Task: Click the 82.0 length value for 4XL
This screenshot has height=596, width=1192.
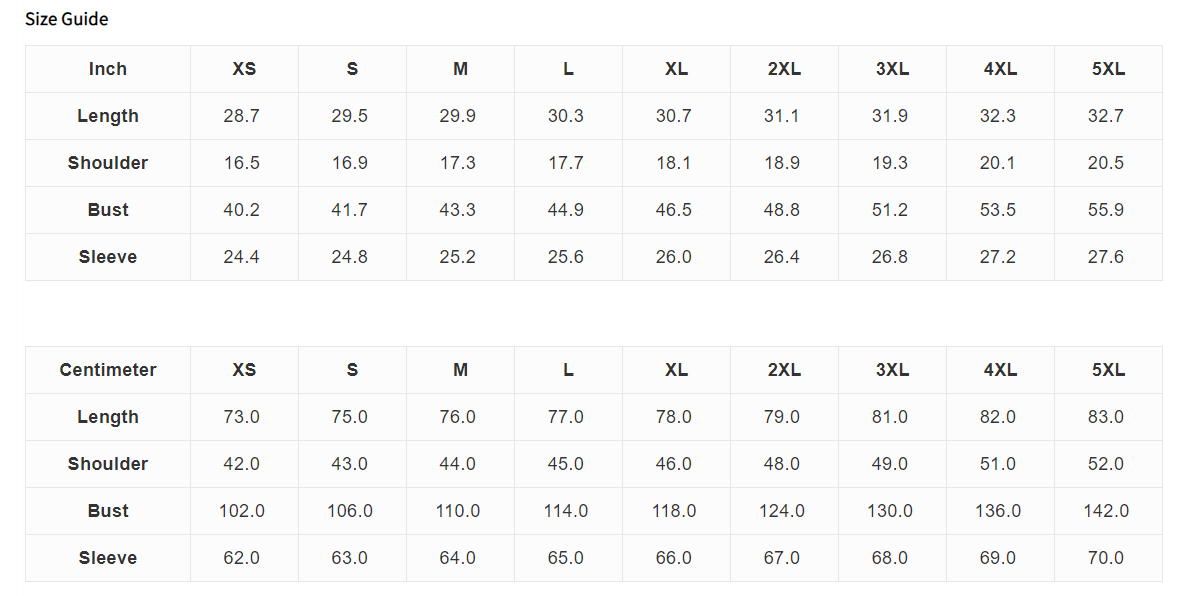Action: pos(998,417)
